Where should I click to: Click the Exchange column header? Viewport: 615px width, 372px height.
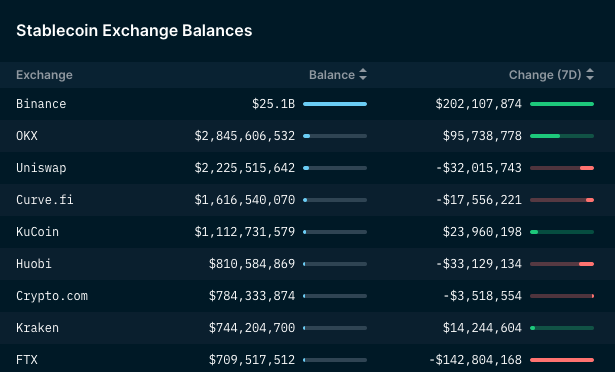[x=44, y=75]
